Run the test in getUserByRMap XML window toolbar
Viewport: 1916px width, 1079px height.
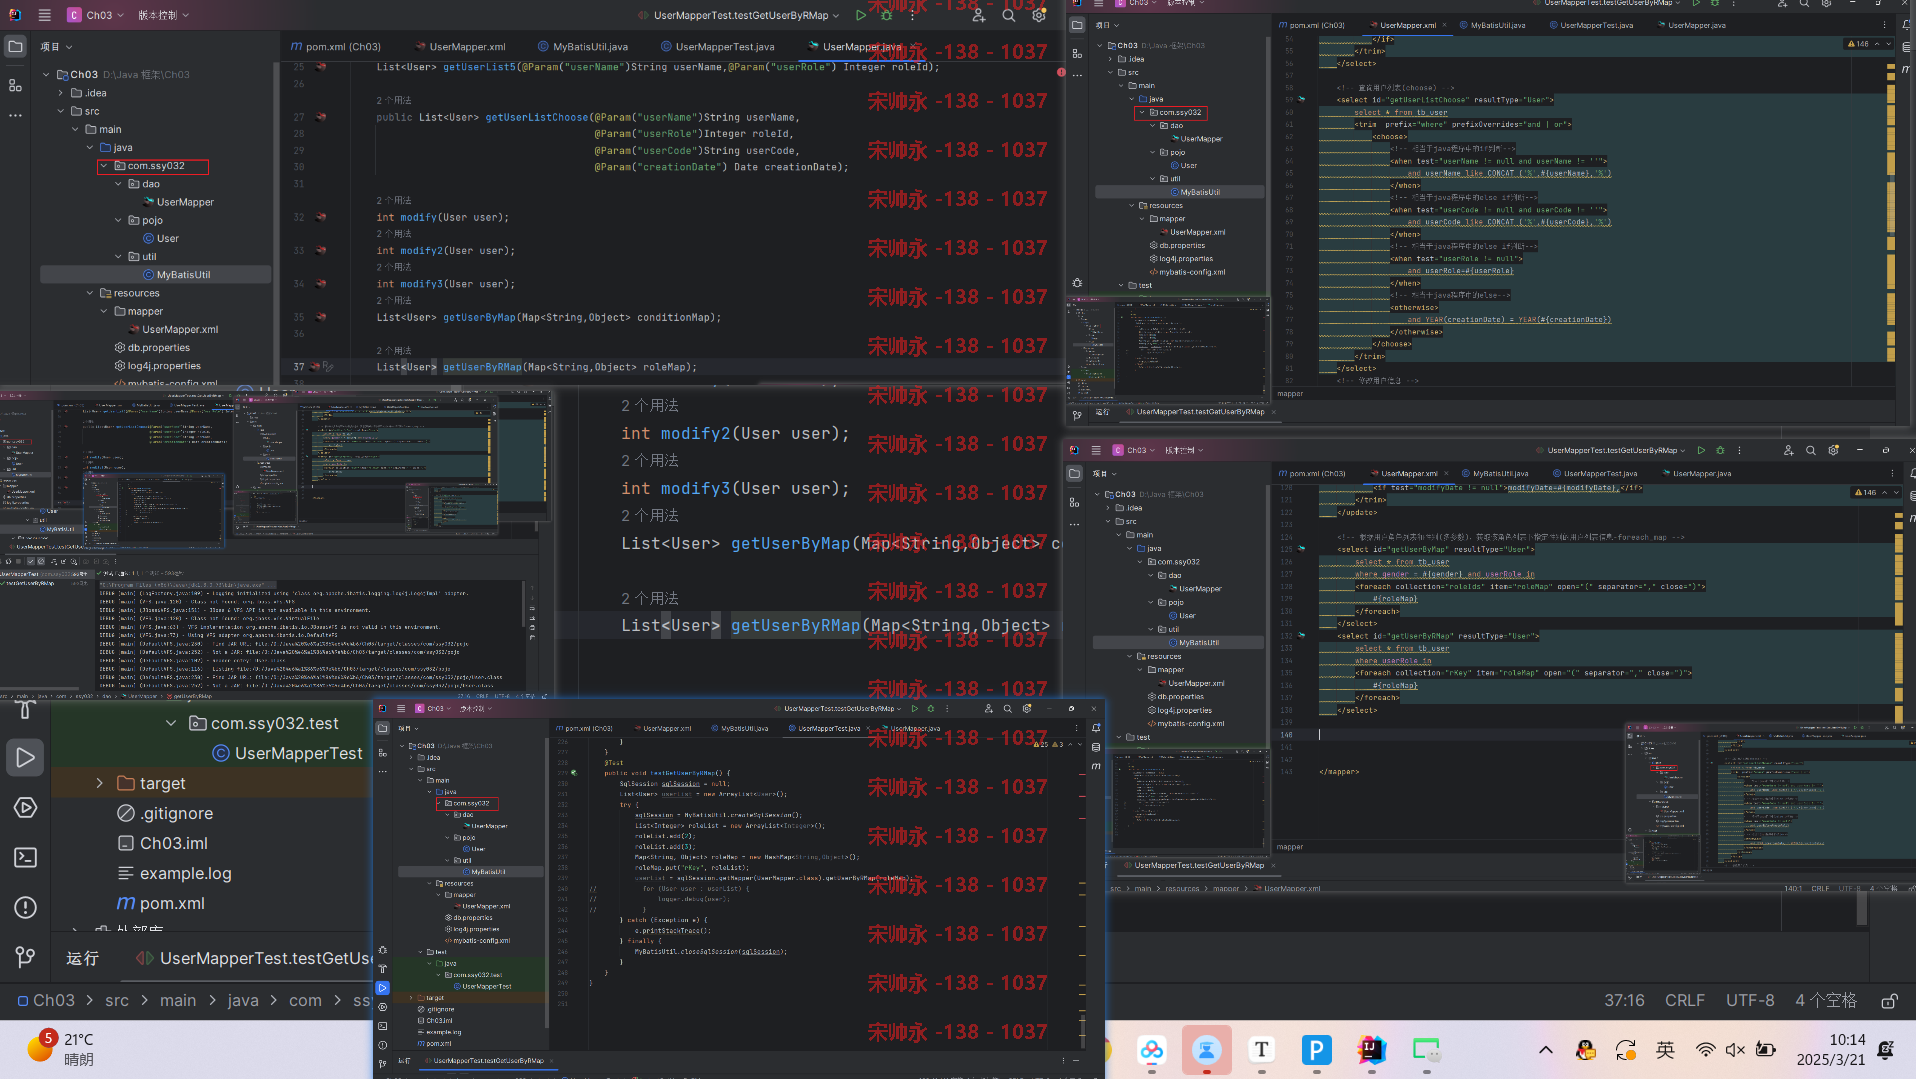[x=1701, y=450]
